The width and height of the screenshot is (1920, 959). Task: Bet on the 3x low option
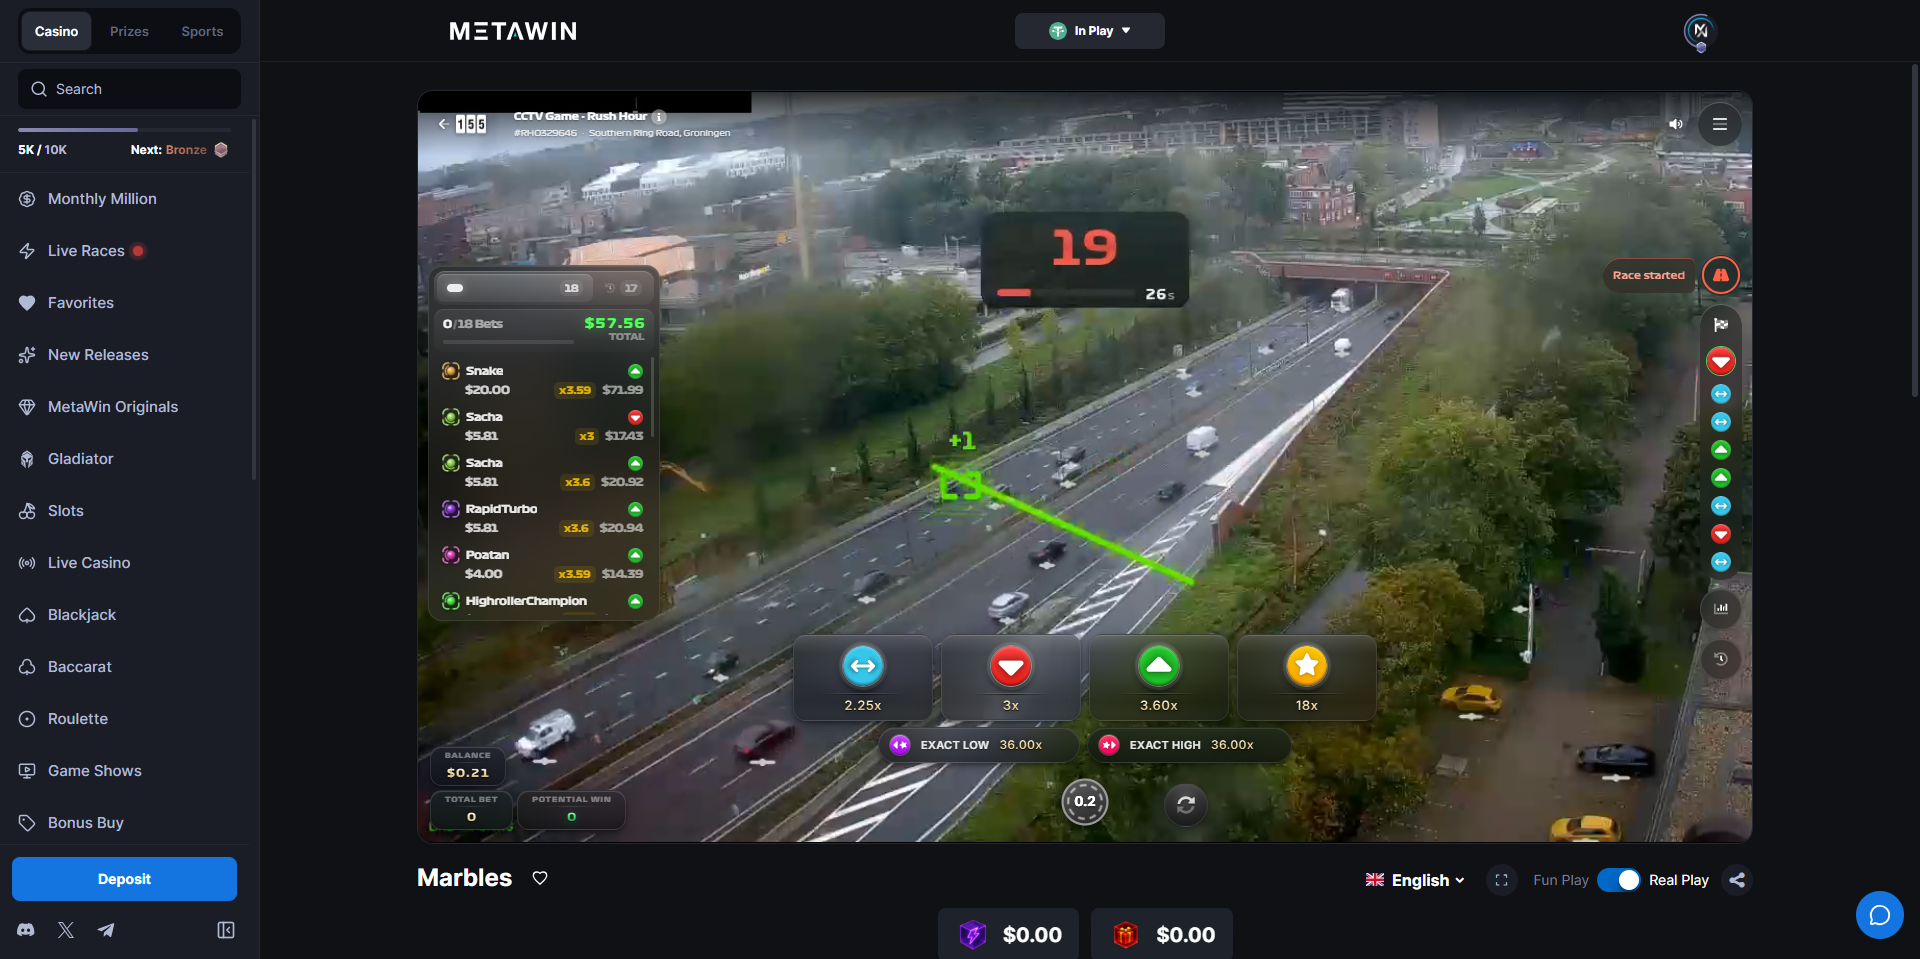pyautogui.click(x=1011, y=679)
